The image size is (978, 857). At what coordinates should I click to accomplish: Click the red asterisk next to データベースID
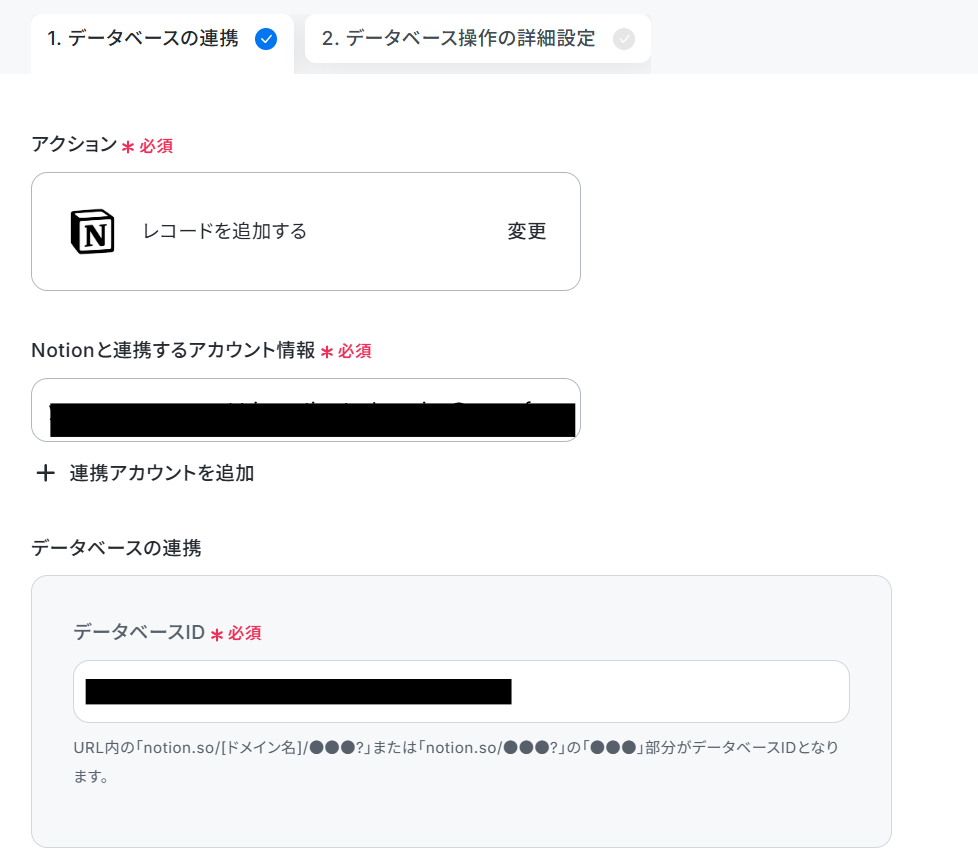[216, 635]
